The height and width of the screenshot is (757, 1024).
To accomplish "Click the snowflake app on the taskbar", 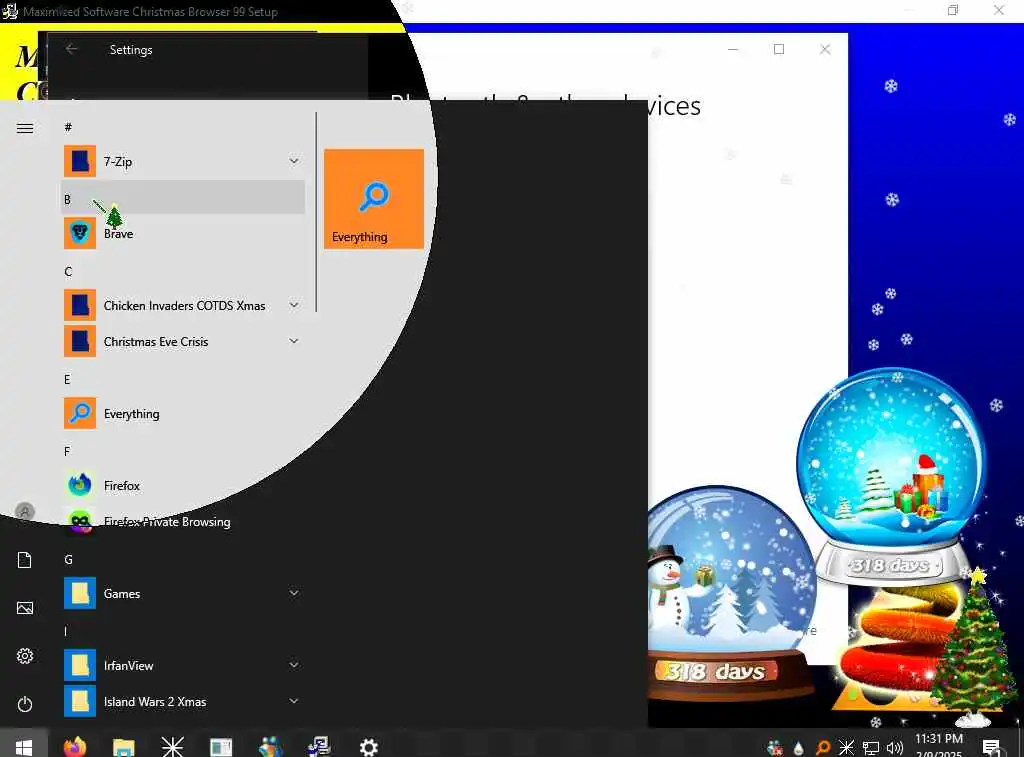I will (172, 746).
